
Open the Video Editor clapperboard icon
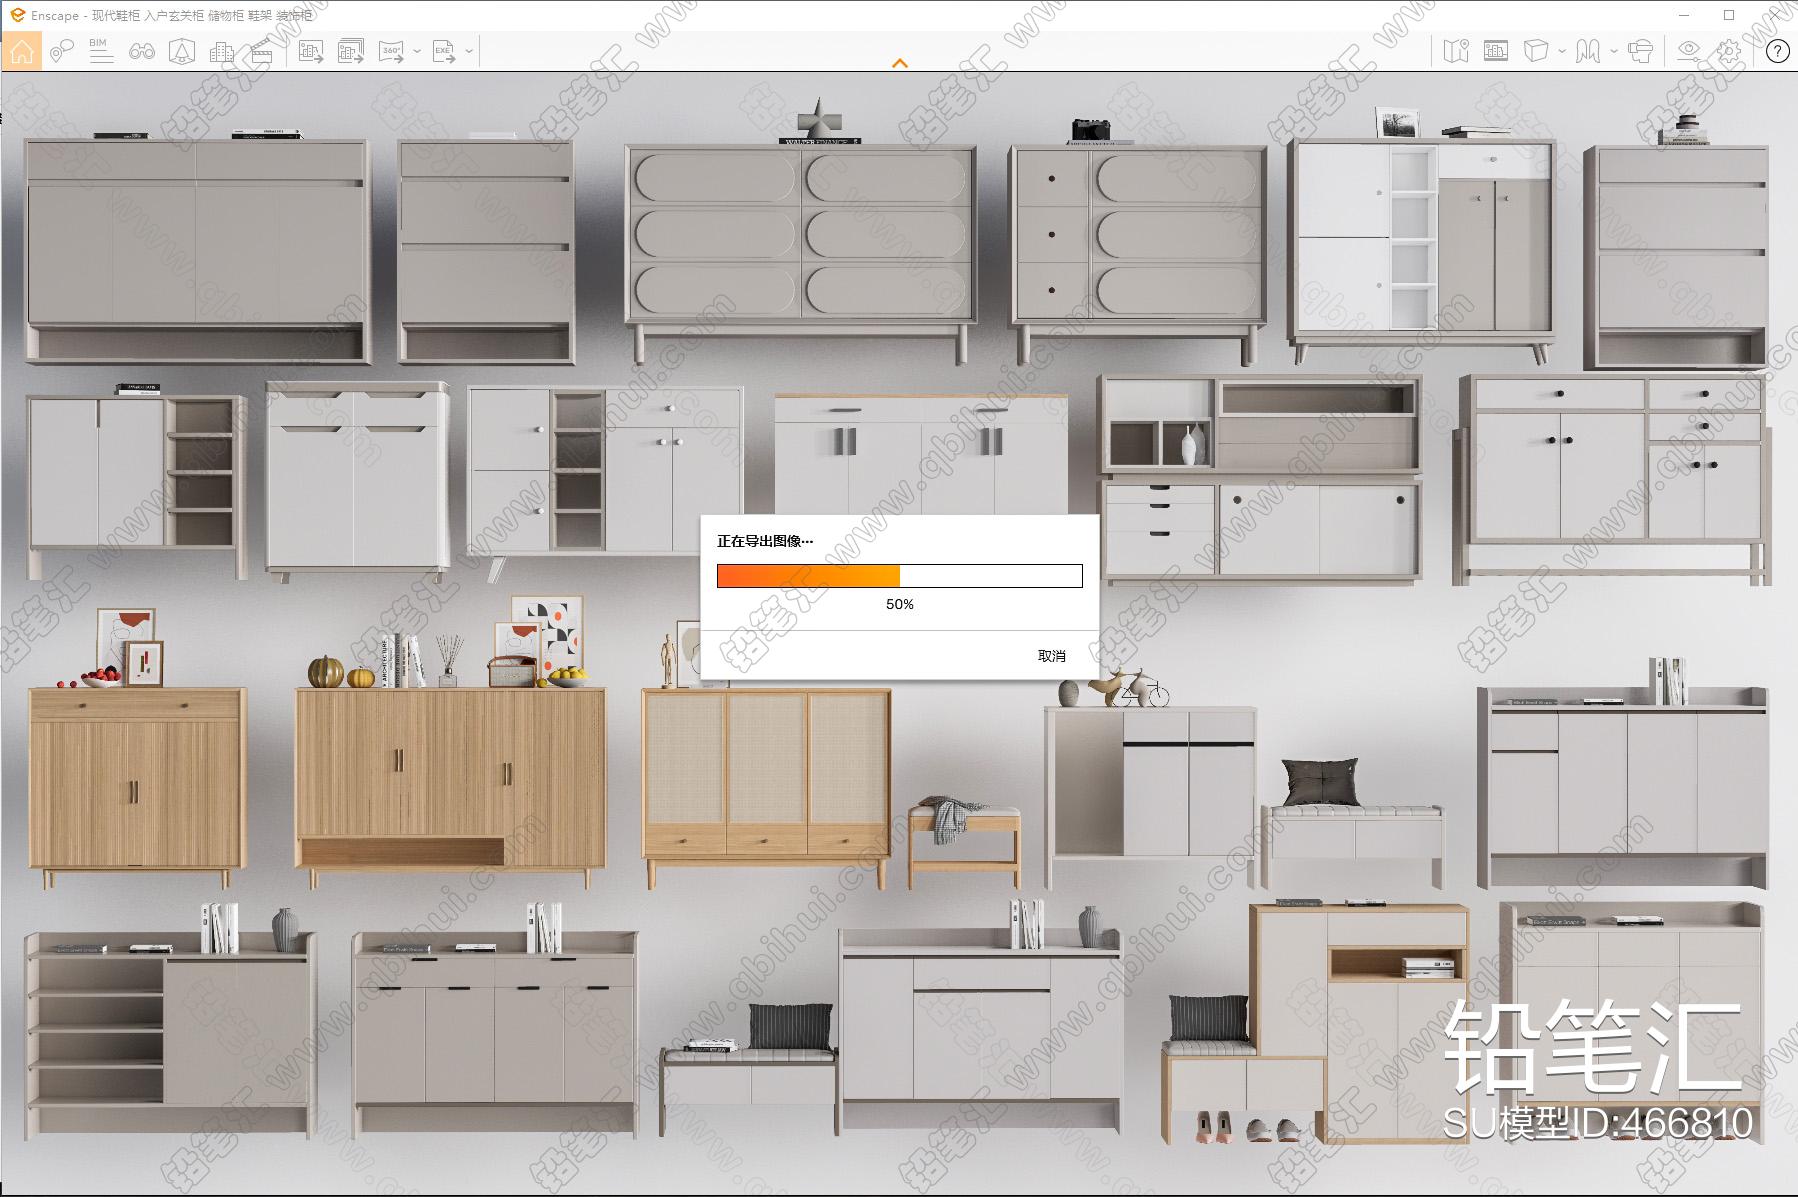pyautogui.click(x=262, y=51)
